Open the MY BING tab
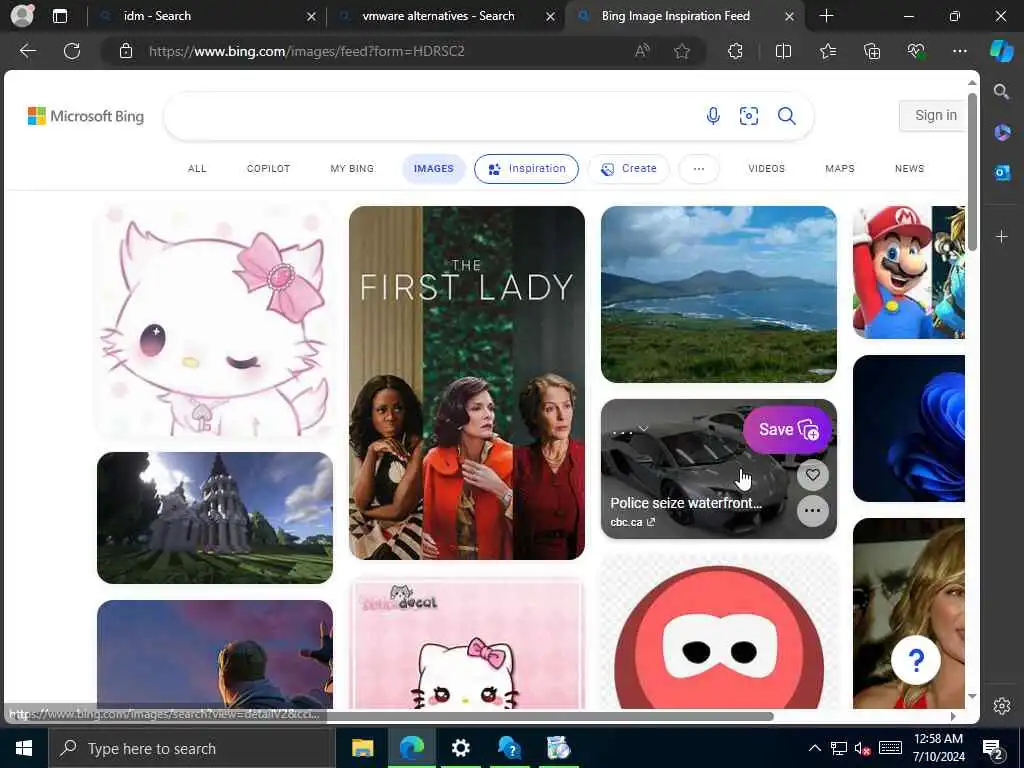1024x768 pixels. tap(352, 168)
